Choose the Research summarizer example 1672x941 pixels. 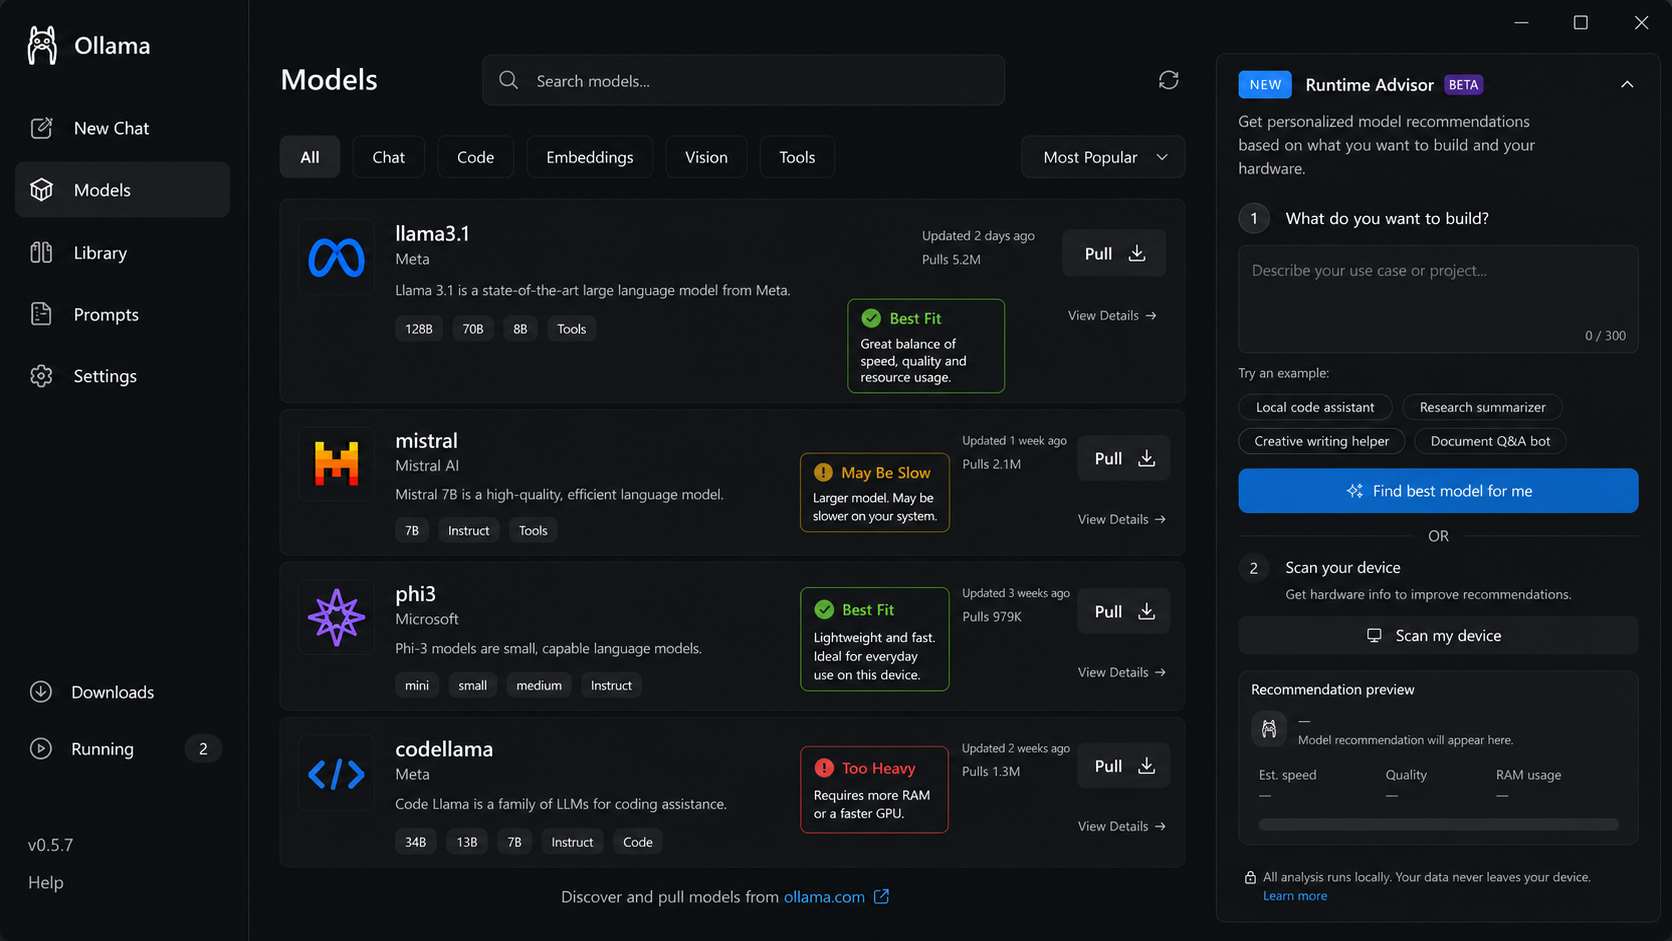(1482, 407)
